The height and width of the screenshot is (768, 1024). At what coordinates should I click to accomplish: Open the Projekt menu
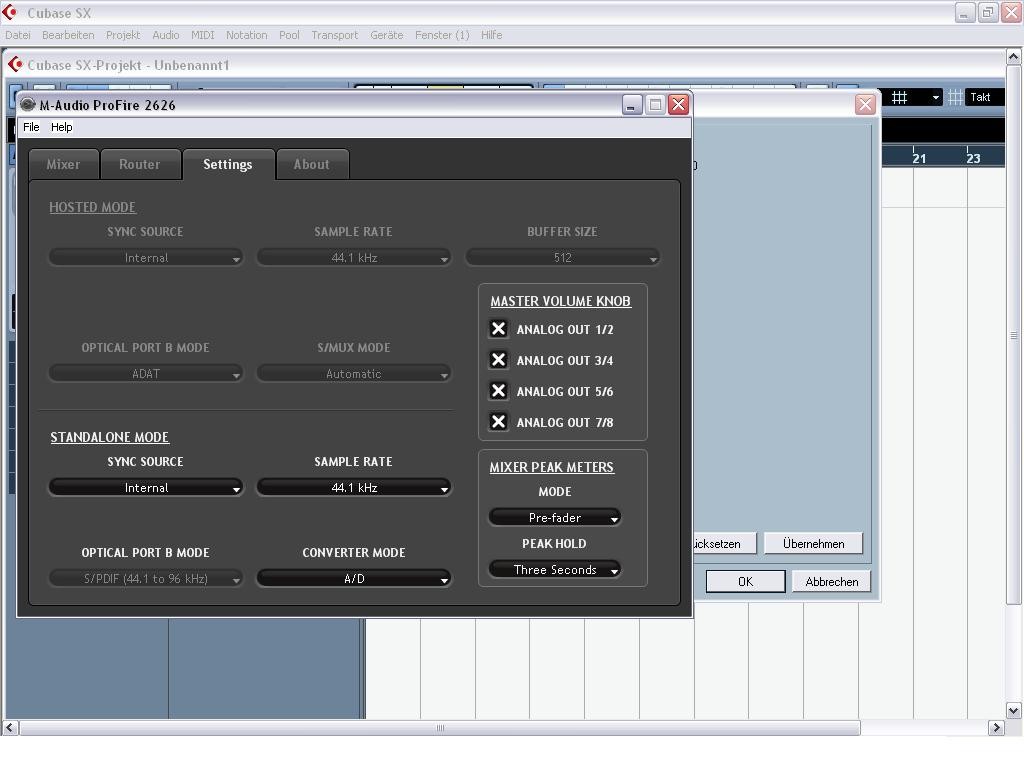tap(123, 35)
